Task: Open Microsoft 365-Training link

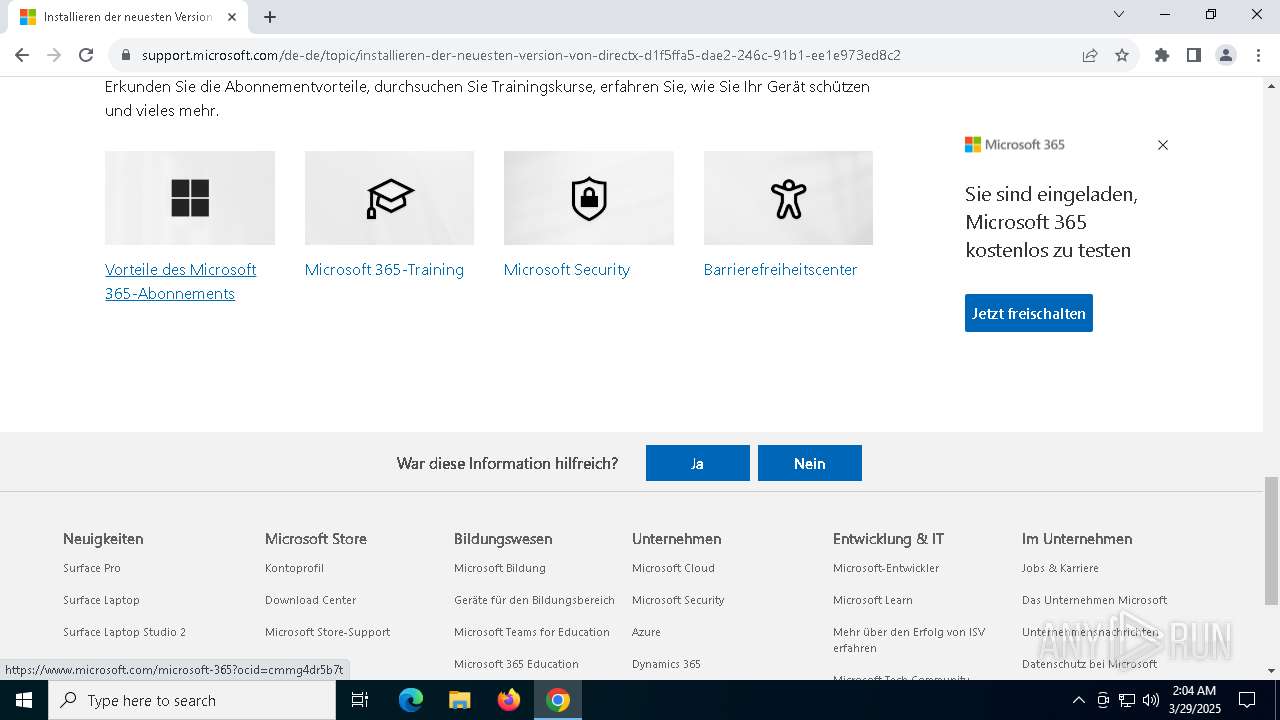Action: click(x=384, y=270)
